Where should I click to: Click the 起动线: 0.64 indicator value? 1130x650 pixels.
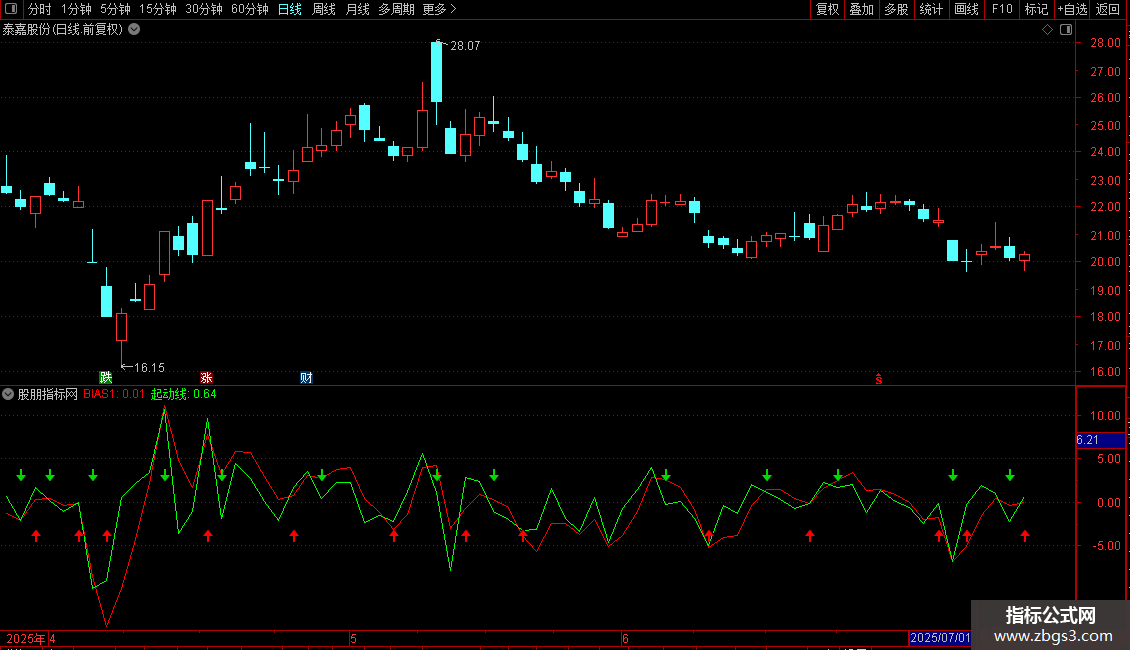click(184, 394)
